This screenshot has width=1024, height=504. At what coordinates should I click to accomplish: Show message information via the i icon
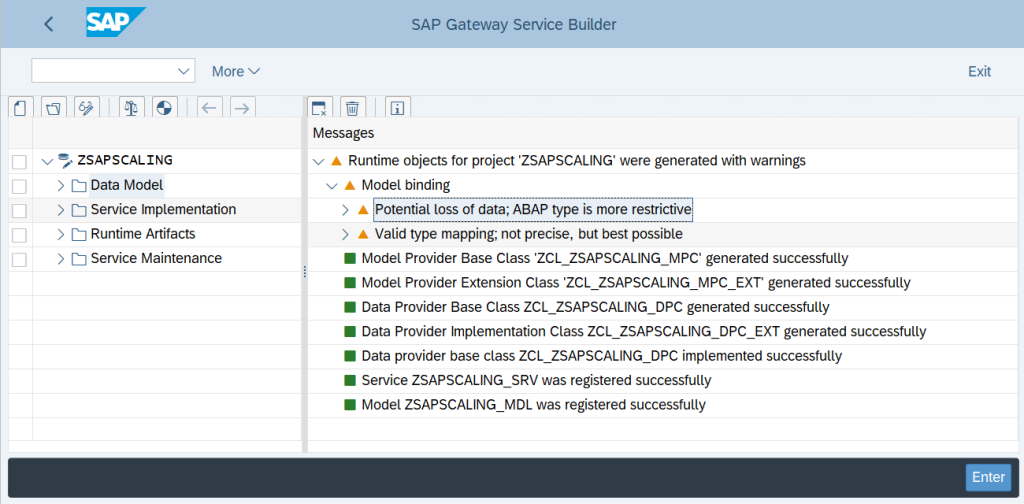coord(398,108)
